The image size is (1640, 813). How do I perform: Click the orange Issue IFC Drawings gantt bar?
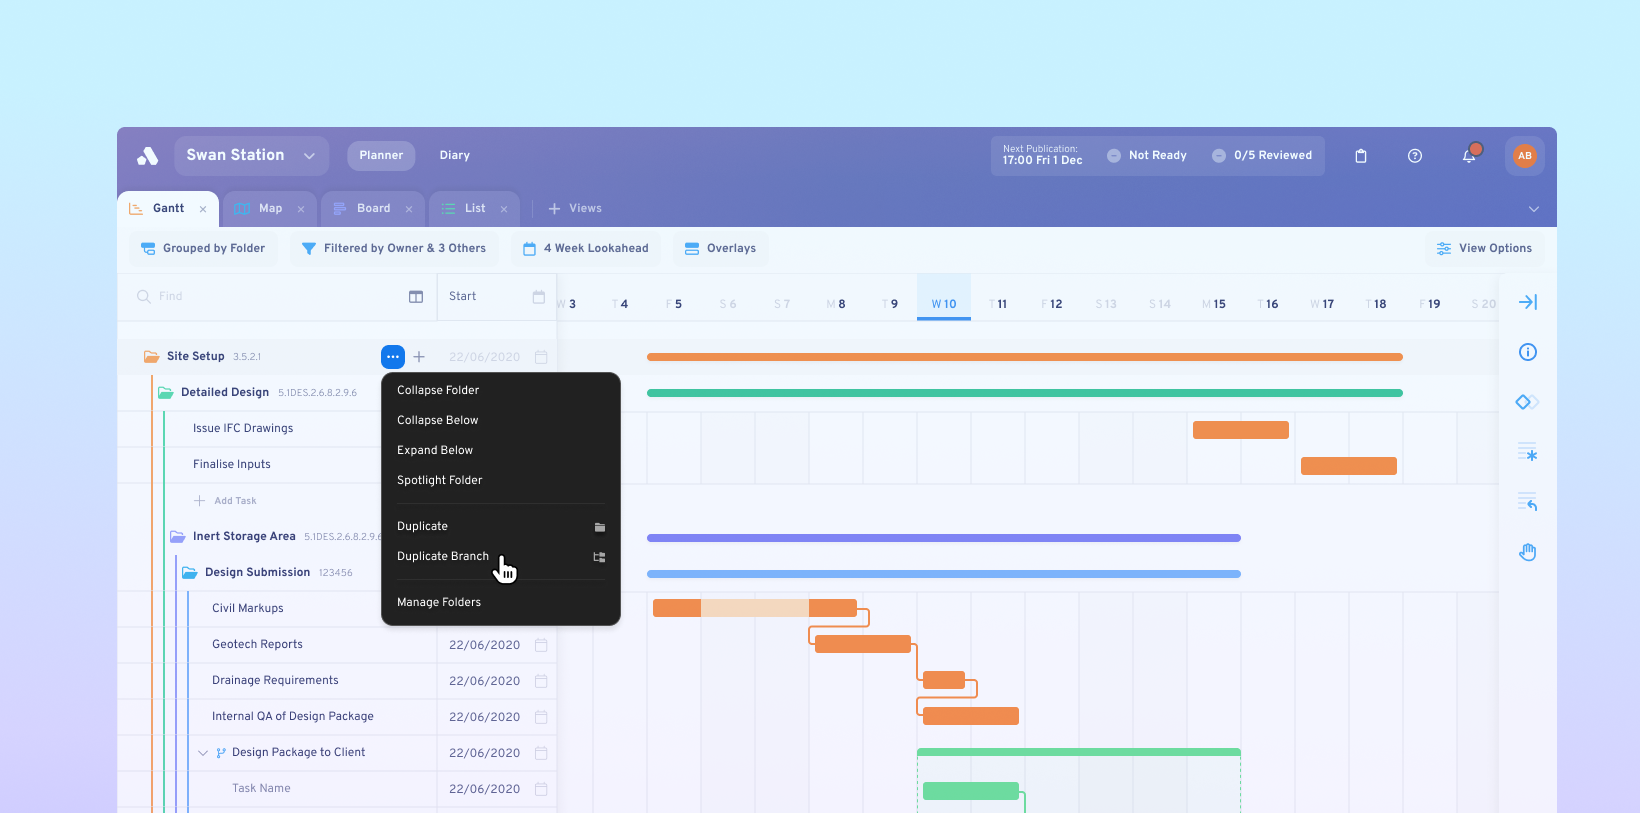point(1240,430)
